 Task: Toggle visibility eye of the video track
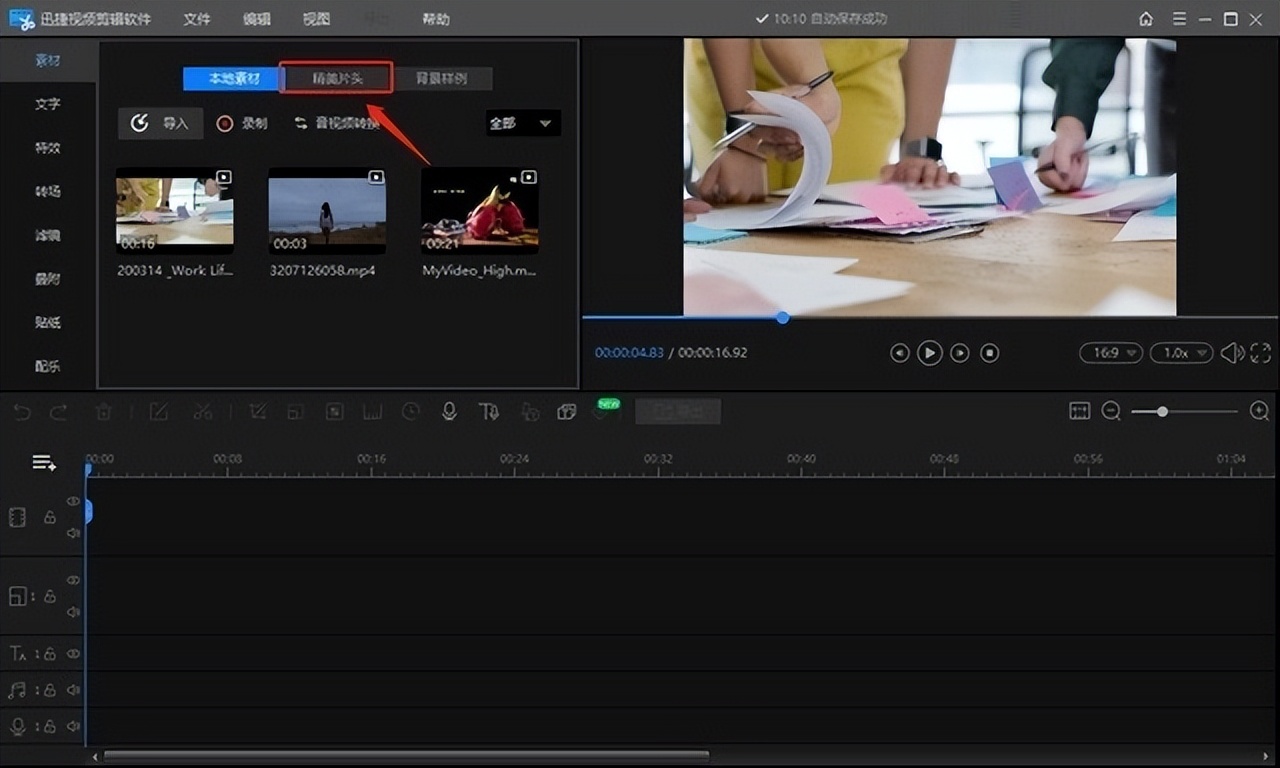tap(73, 501)
